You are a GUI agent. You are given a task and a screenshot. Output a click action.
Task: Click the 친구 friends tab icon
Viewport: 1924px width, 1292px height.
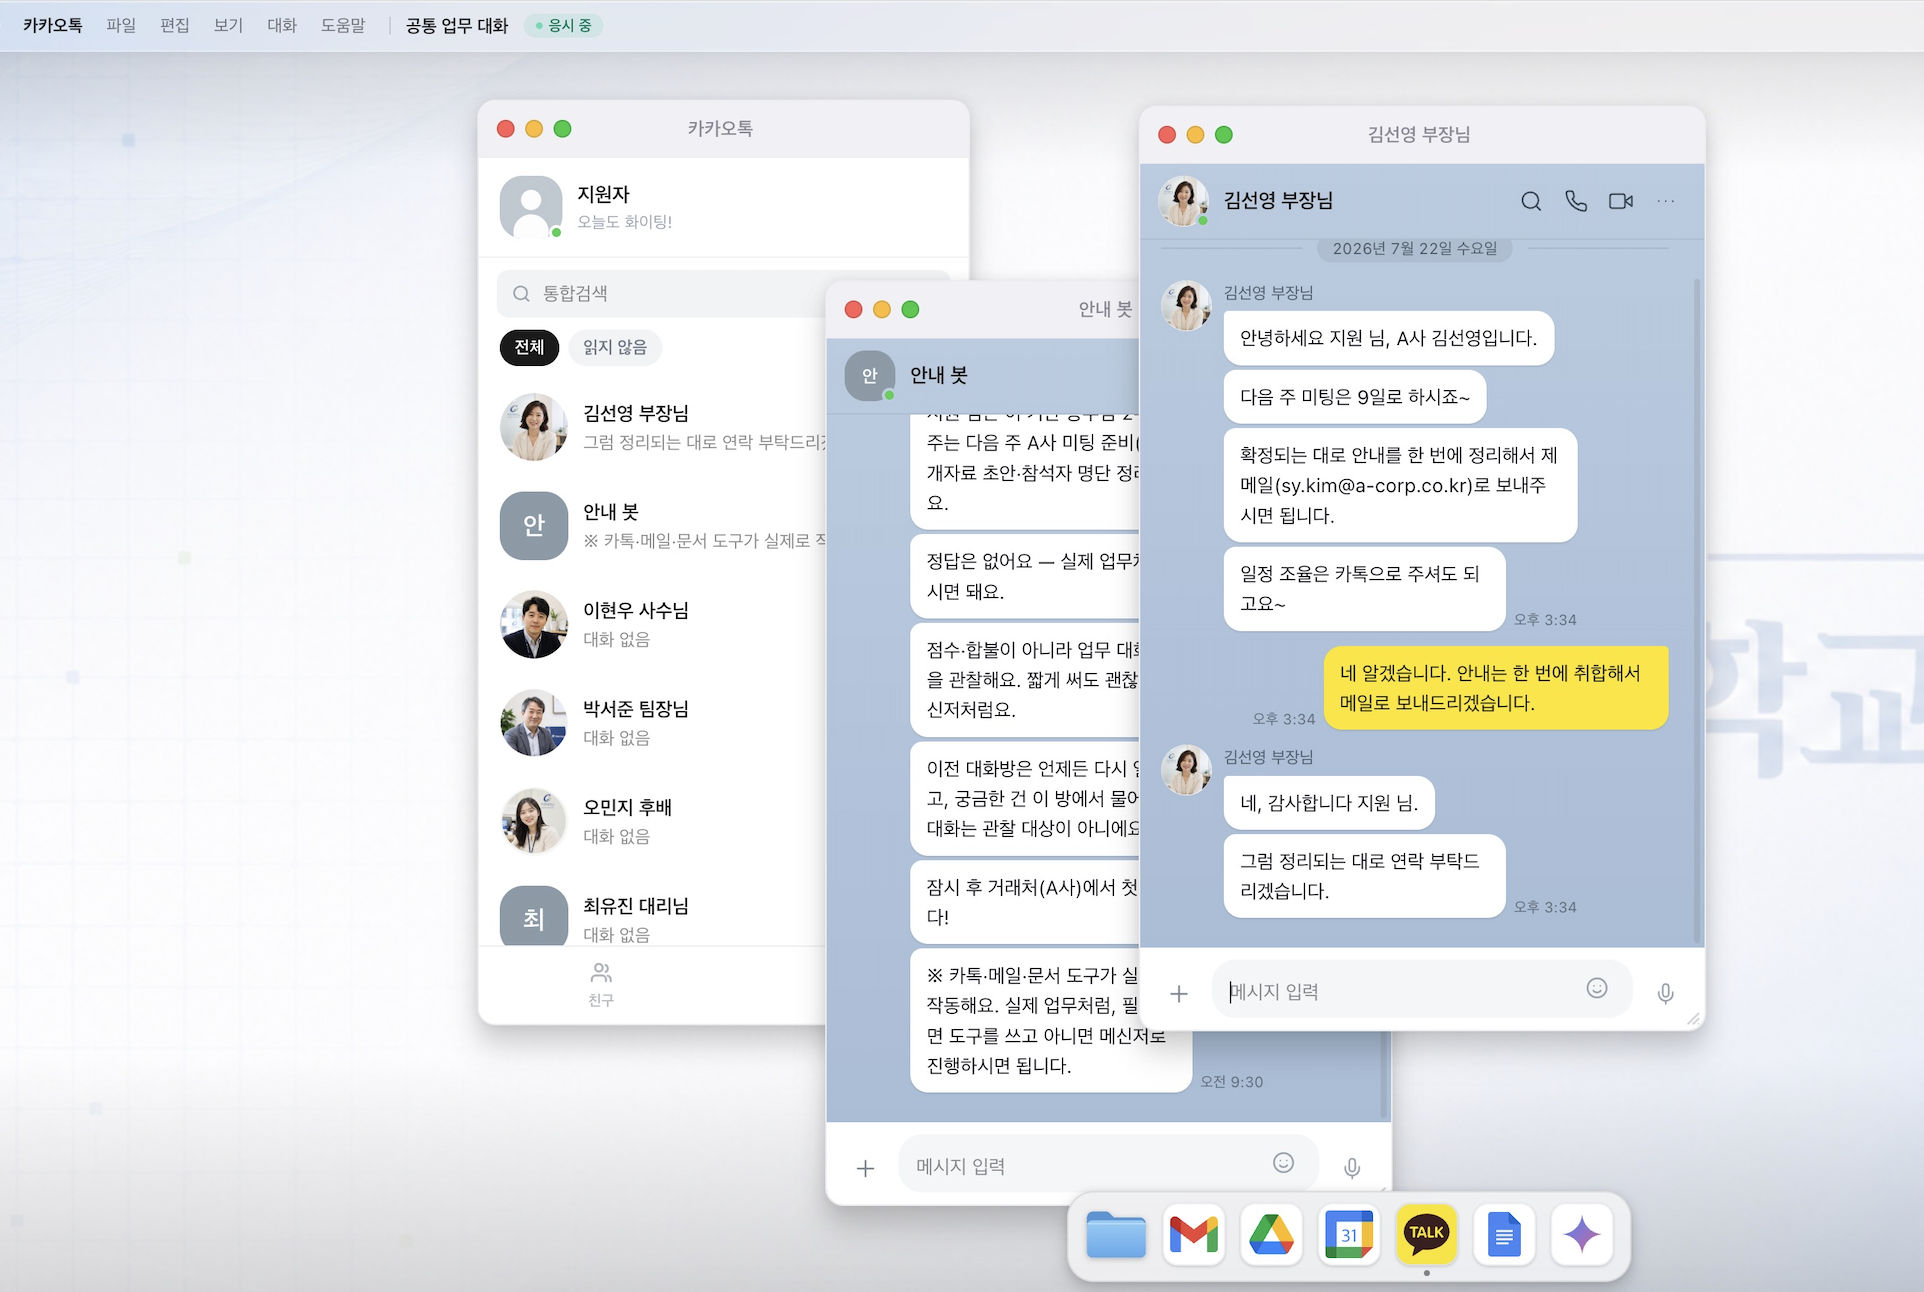(x=601, y=984)
